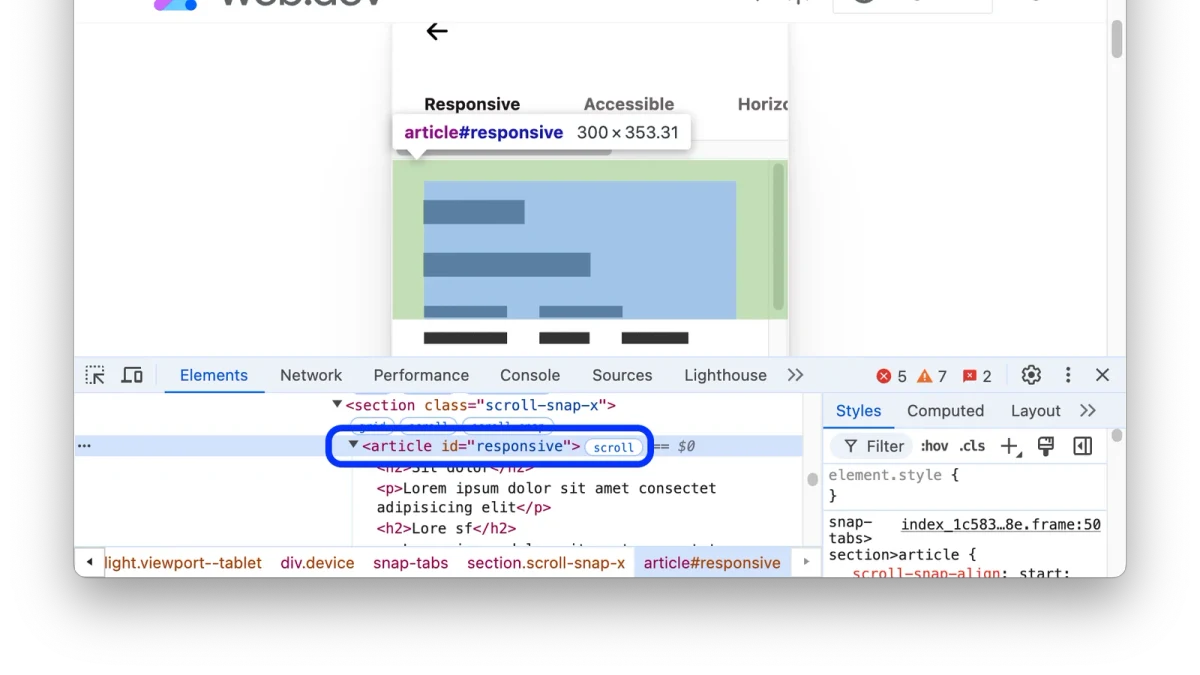The width and height of the screenshot is (1200, 675).
Task: Activate the inspect element picker icon
Action: click(x=95, y=375)
